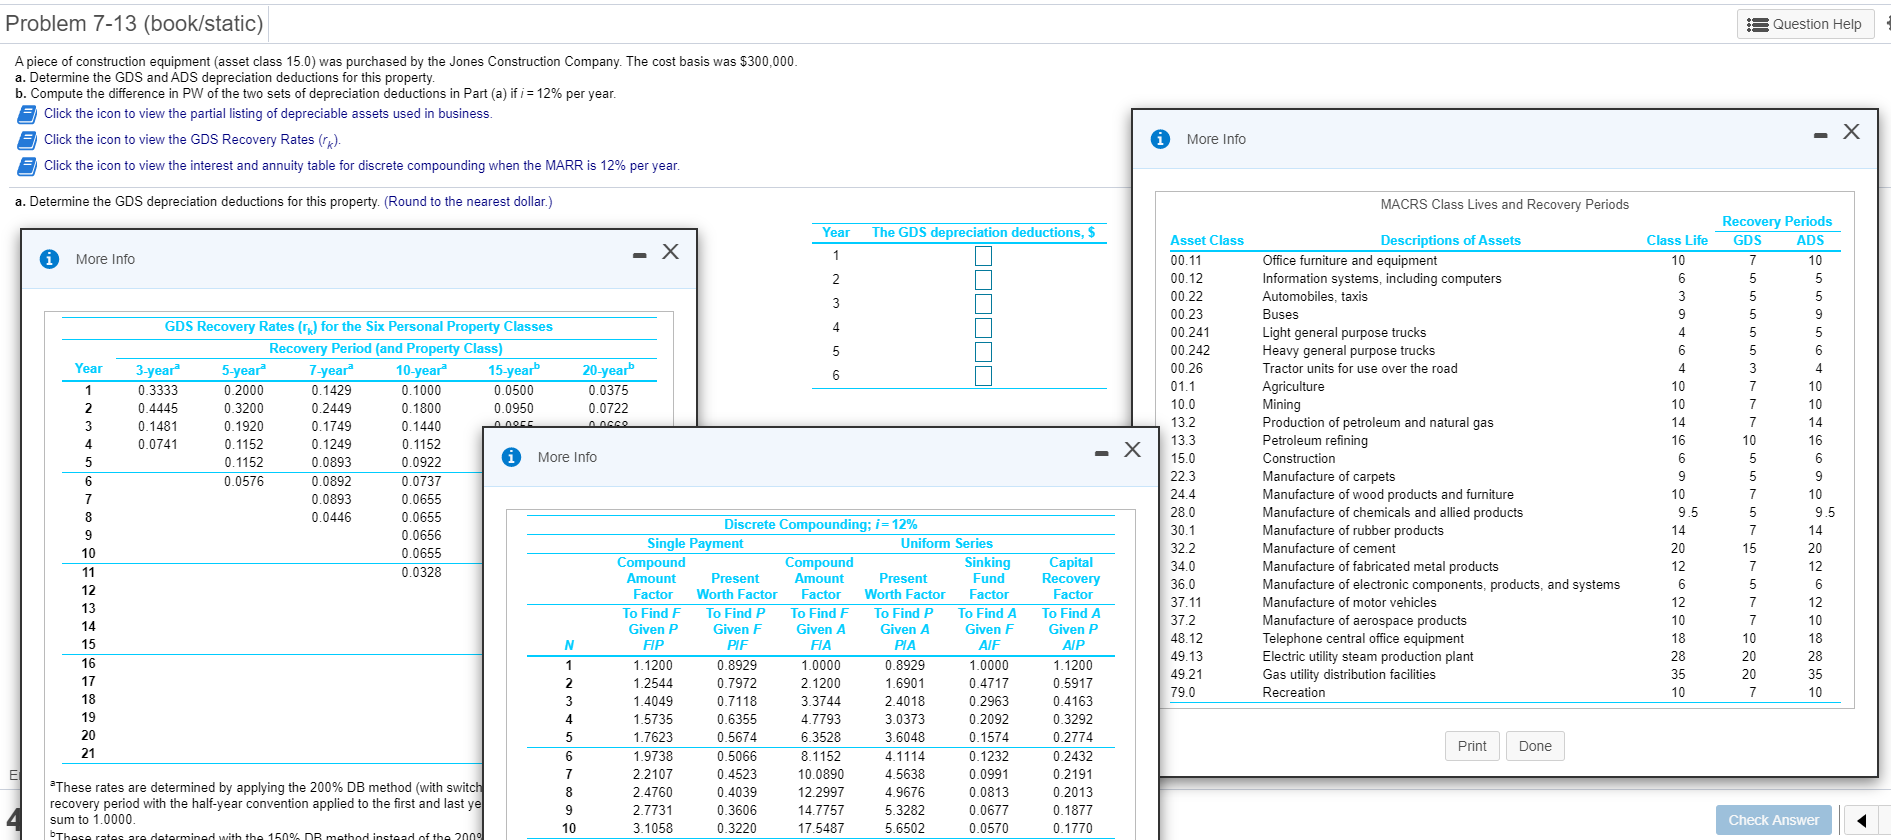Viewport: 1891px width, 840px height.
Task: Minimize the MACRS Class Lives popup
Action: pos(1820,135)
